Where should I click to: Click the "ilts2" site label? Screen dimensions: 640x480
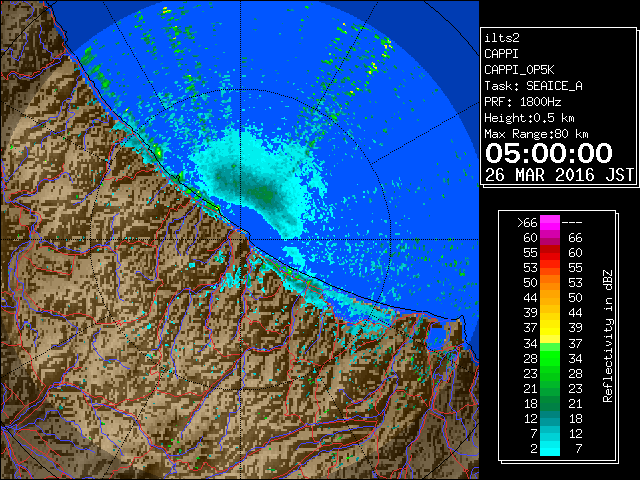coord(502,38)
